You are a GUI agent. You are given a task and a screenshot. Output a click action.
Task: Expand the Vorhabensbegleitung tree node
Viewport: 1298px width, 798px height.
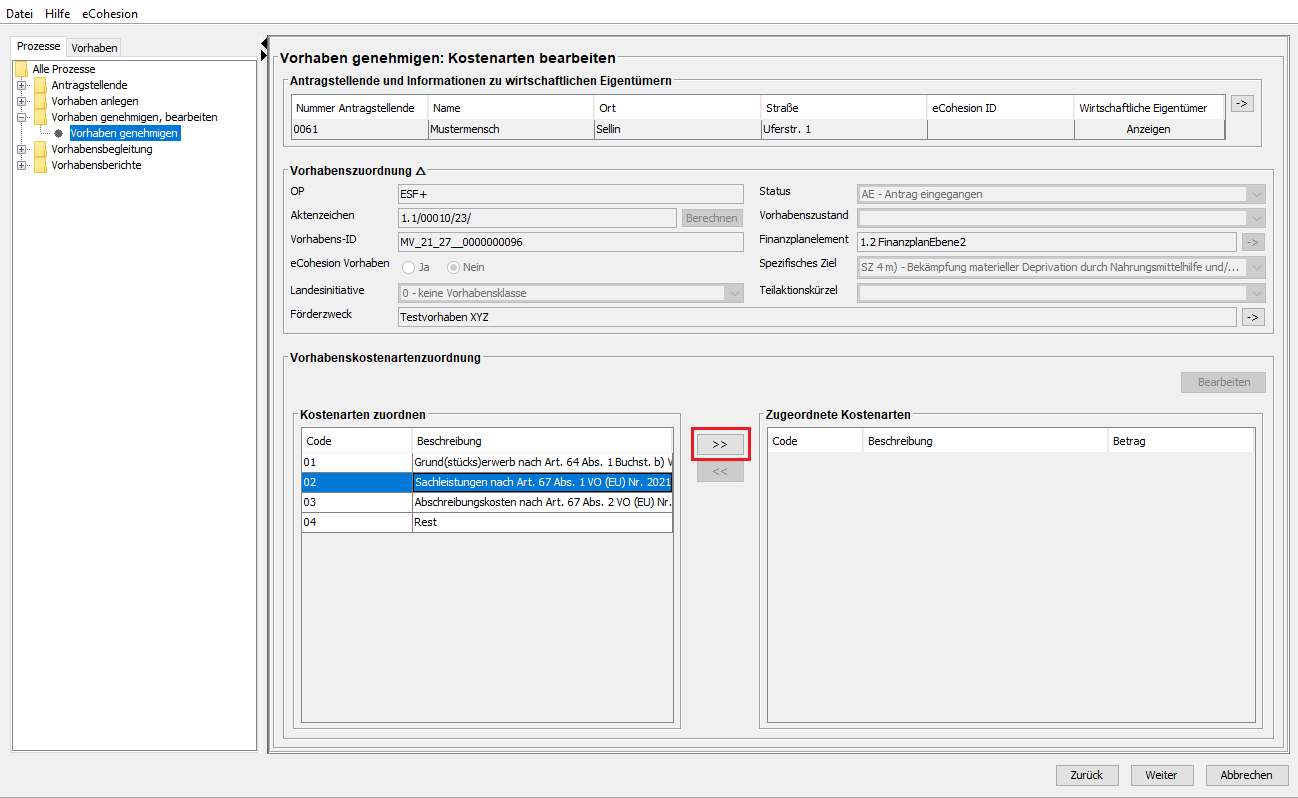[21, 149]
